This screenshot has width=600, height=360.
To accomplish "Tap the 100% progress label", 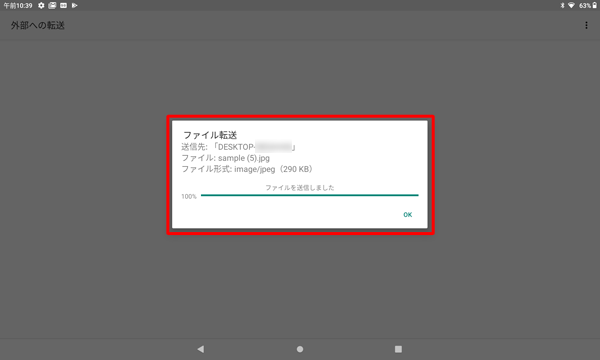I will coord(189,196).
